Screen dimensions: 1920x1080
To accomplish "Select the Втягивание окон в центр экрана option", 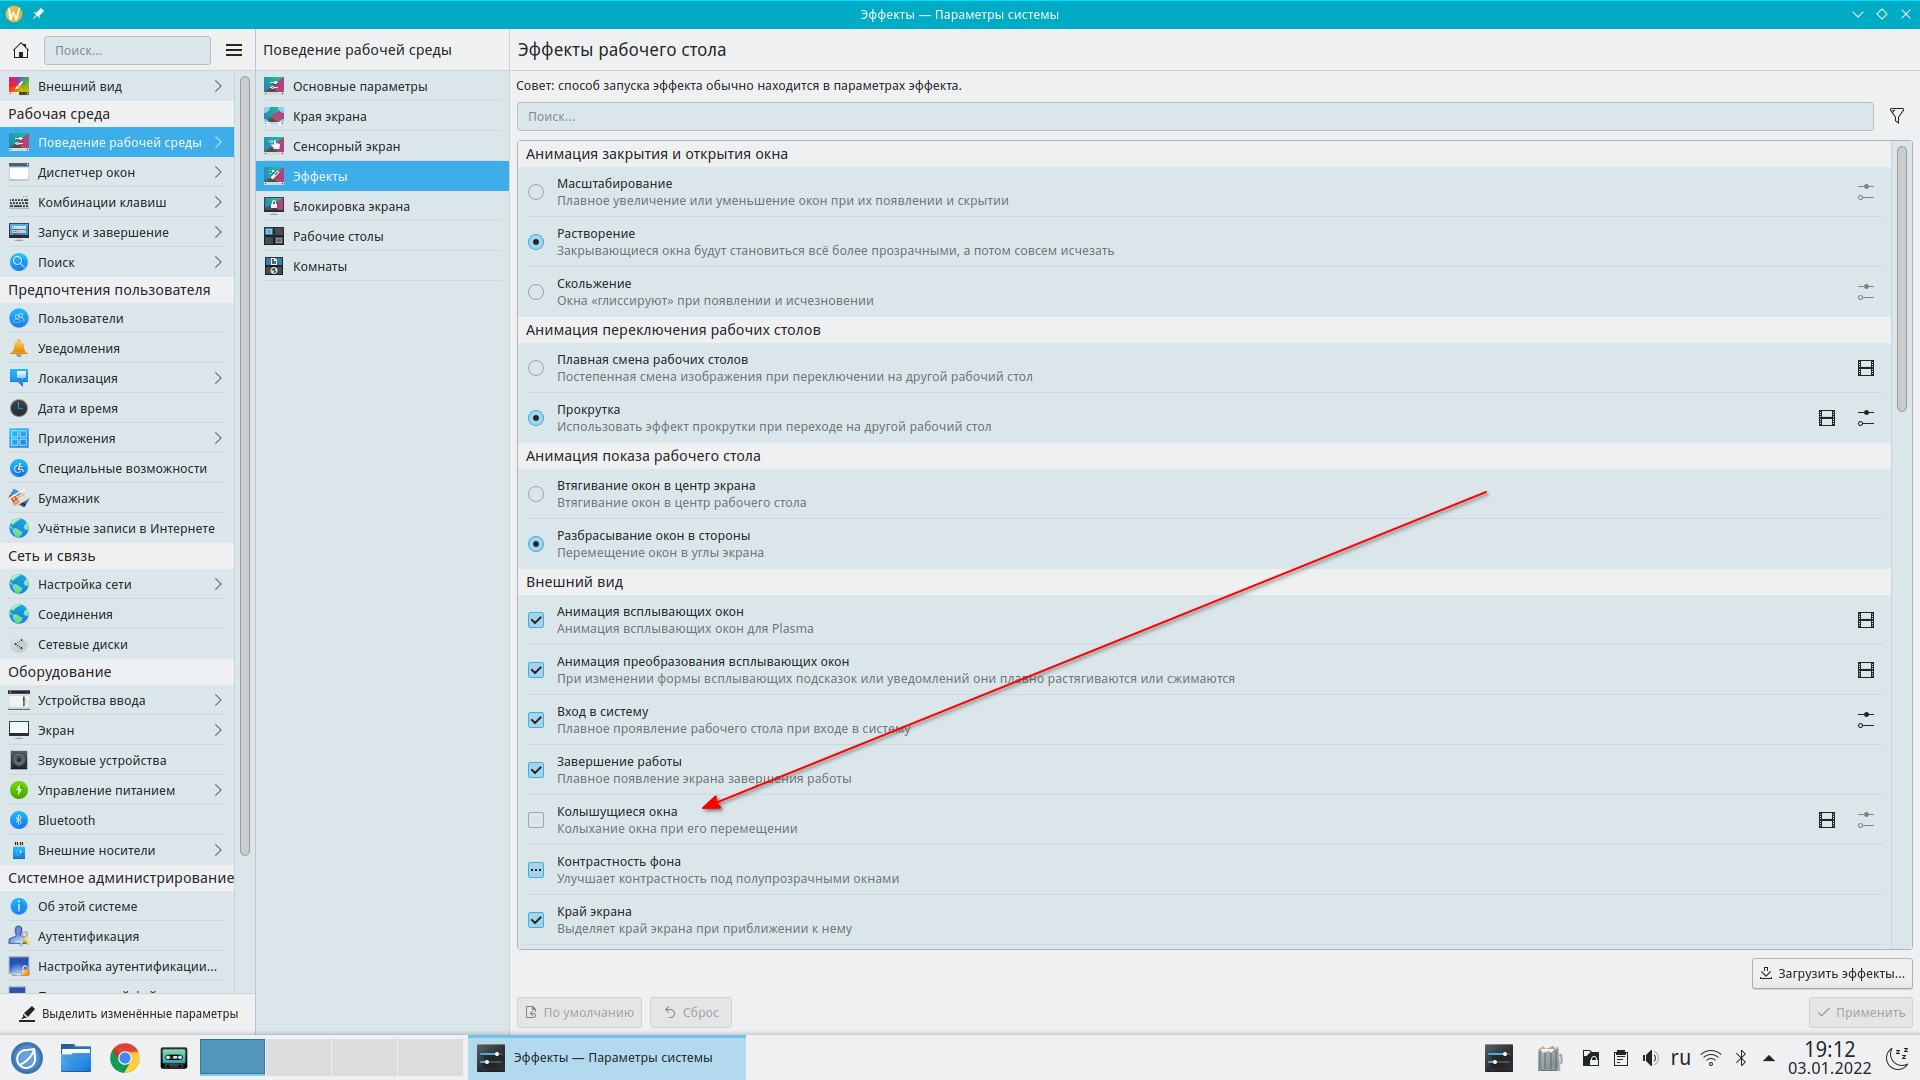I will 536,494.
